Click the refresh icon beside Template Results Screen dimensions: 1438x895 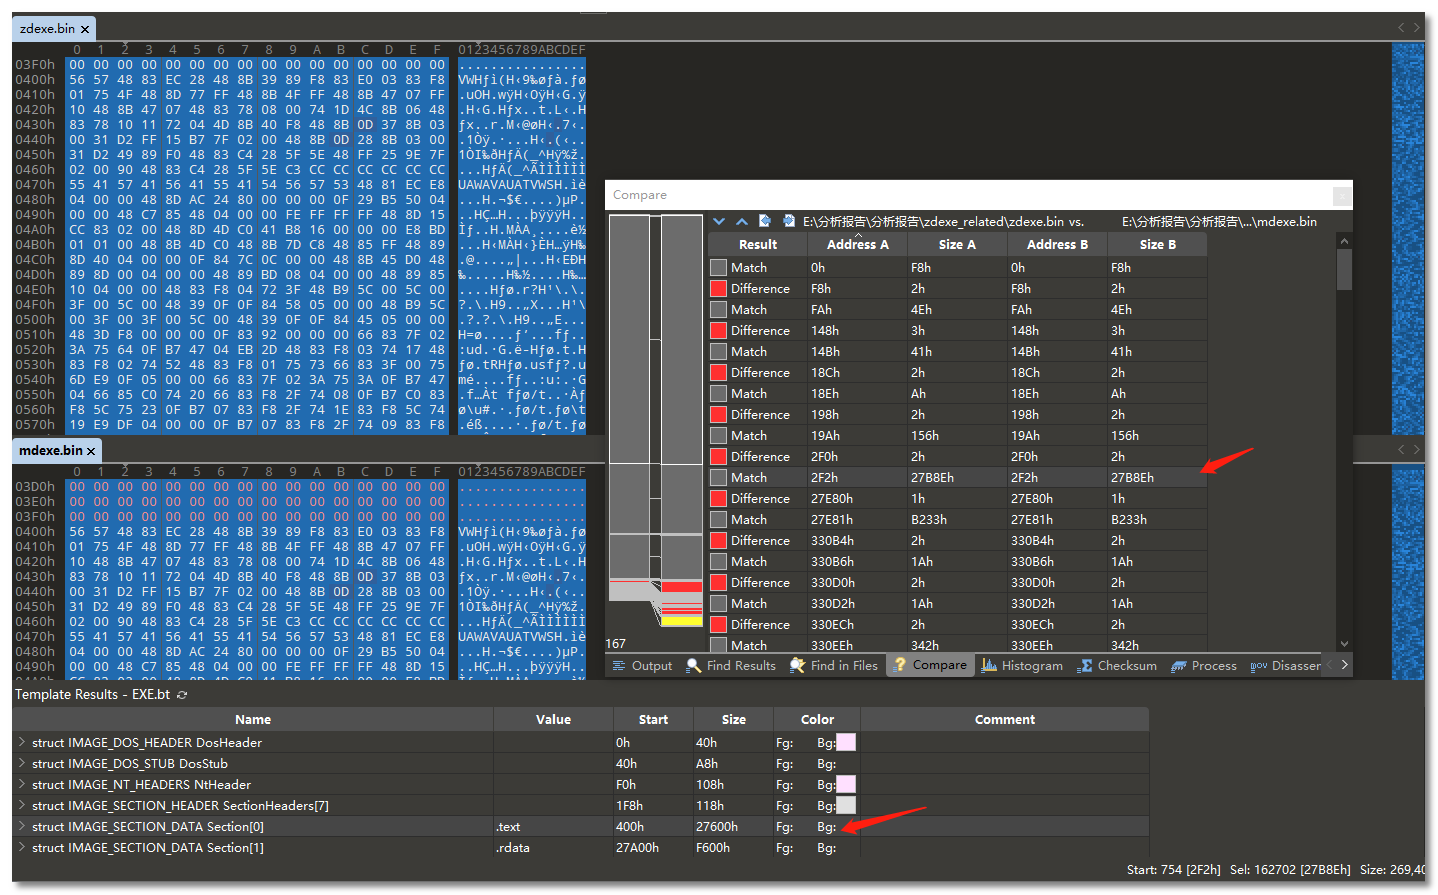tap(182, 695)
